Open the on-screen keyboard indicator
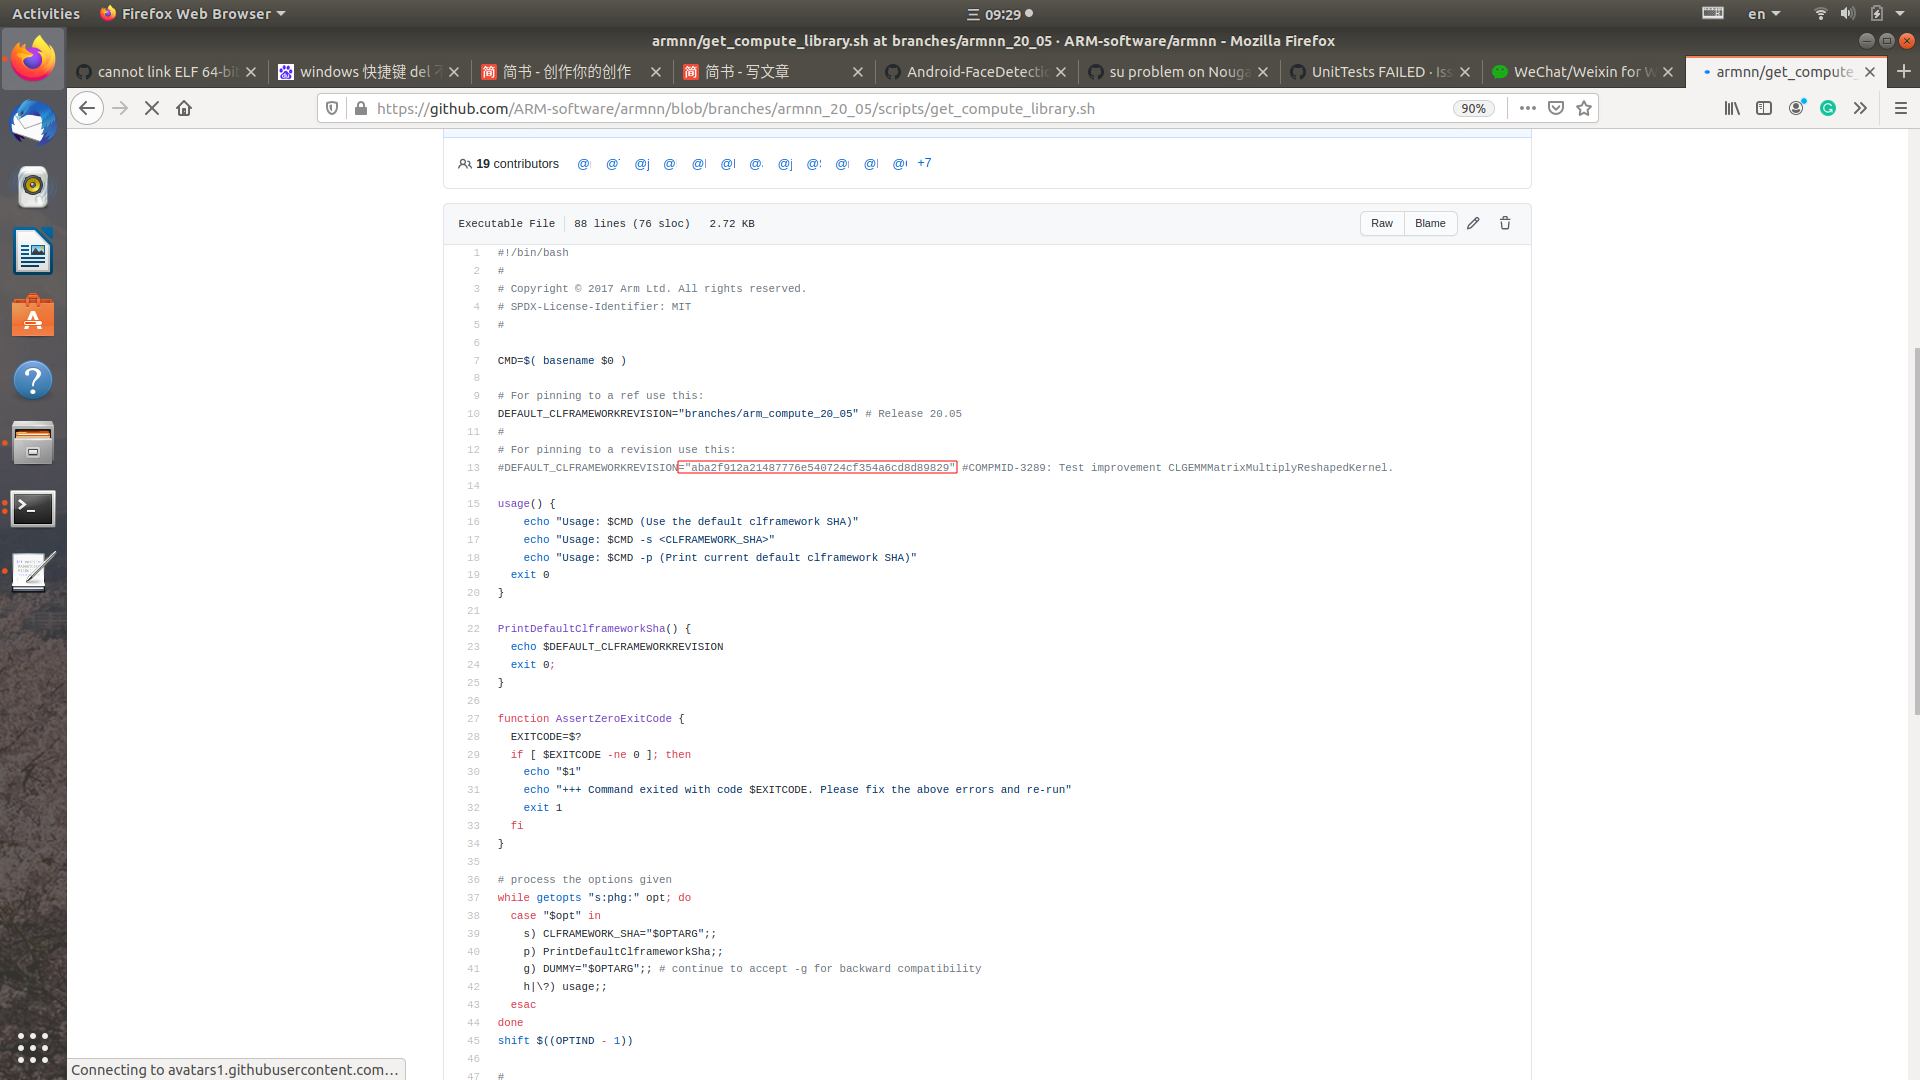This screenshot has width=1920, height=1080. pos(1713,14)
